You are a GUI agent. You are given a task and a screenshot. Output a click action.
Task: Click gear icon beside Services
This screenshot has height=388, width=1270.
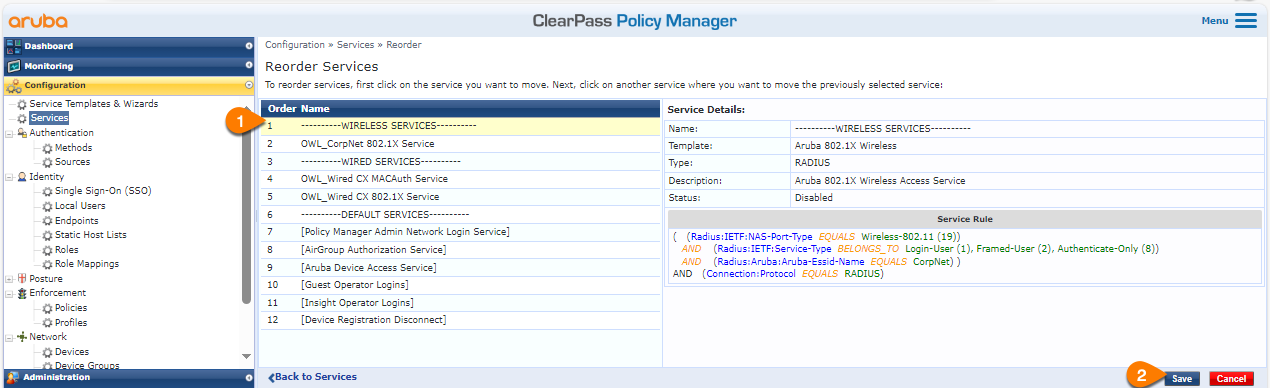pyautogui.click(x=22, y=118)
